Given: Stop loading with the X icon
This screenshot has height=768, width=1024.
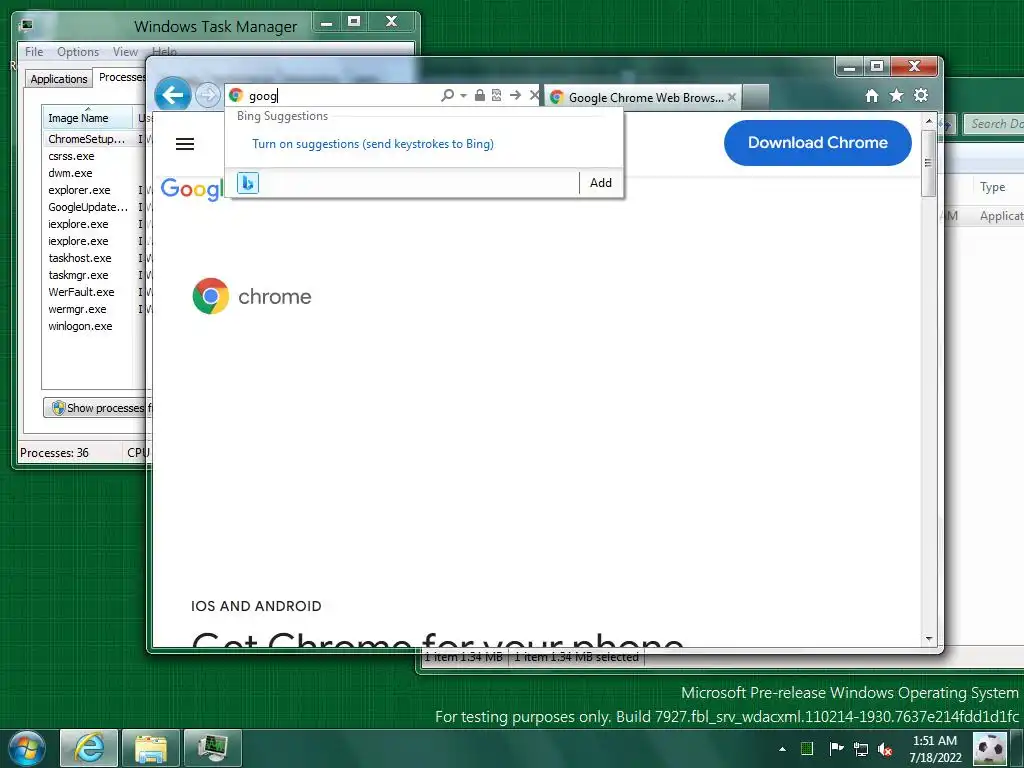Looking at the screenshot, I should click(534, 95).
